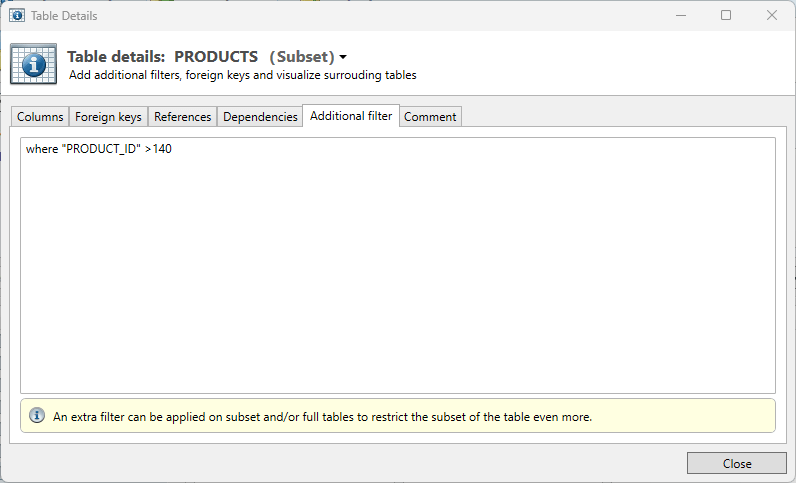Viewport: 796px width, 483px height.
Task: Switch to the Columns tab
Action: (x=40, y=117)
